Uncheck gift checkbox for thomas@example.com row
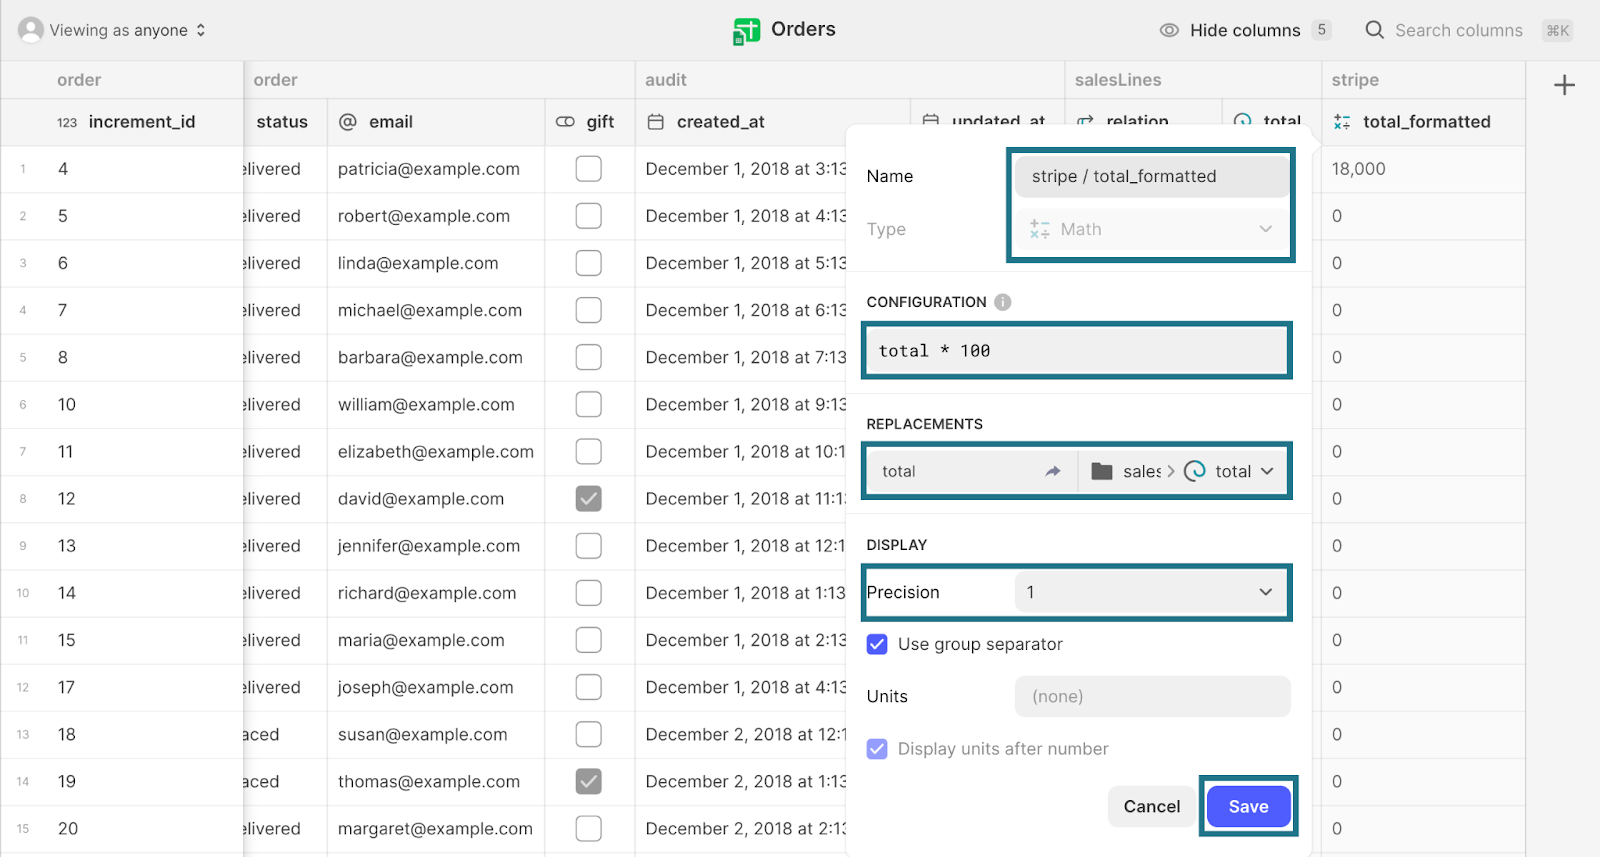This screenshot has height=857, width=1600. coord(589,781)
